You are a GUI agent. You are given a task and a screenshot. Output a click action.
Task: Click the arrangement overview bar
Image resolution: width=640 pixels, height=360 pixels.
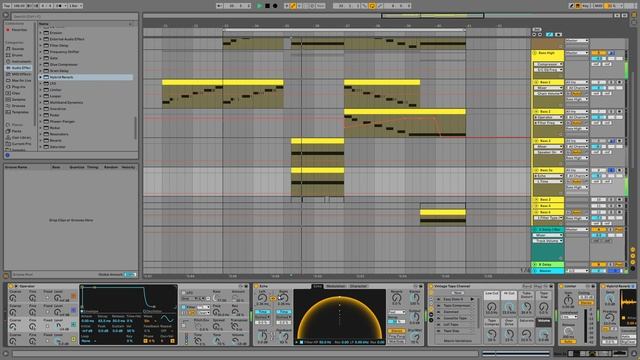click(378, 16)
